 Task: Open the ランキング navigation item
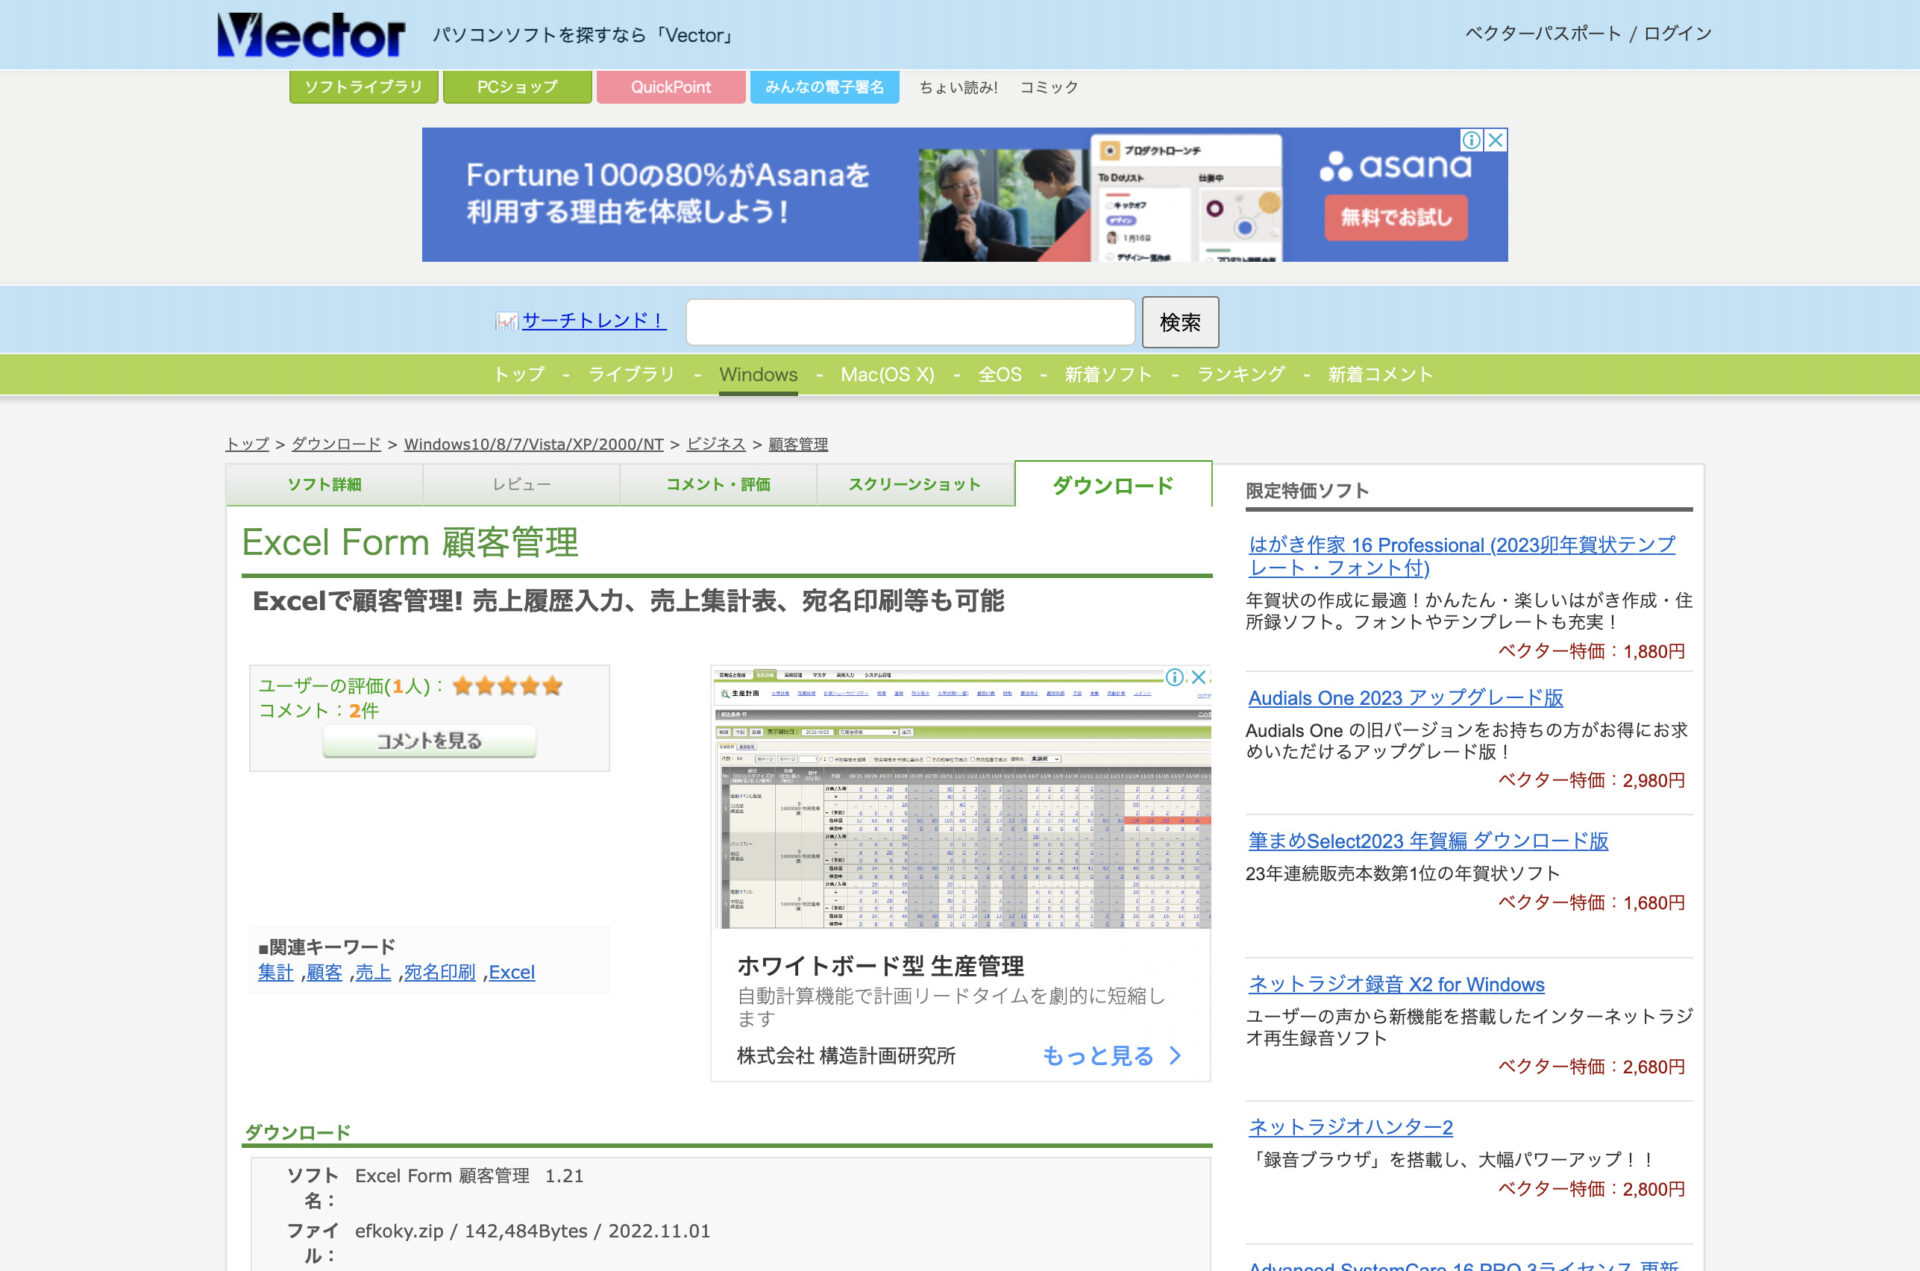[x=1240, y=374]
